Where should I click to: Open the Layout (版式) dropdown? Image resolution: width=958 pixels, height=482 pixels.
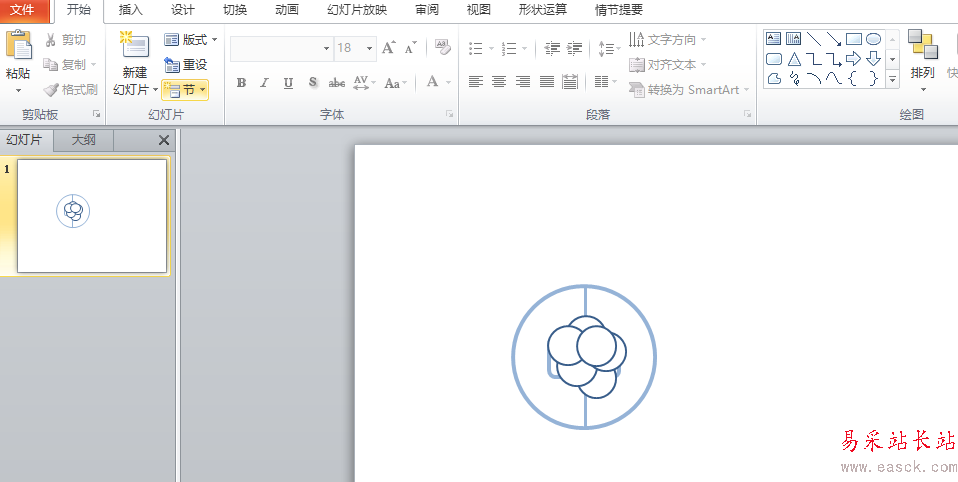point(191,40)
